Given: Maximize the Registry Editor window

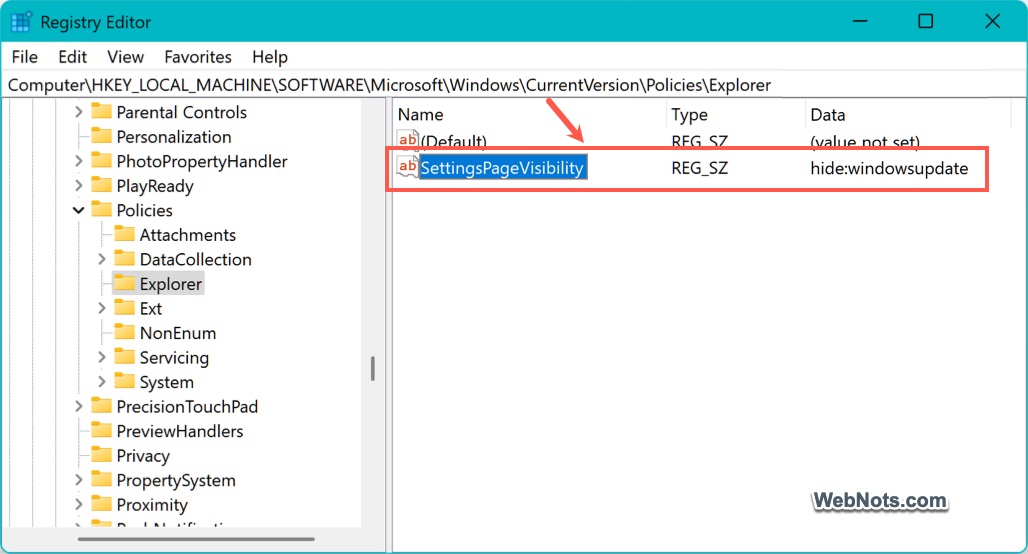Looking at the screenshot, I should pyautogui.click(x=926, y=22).
